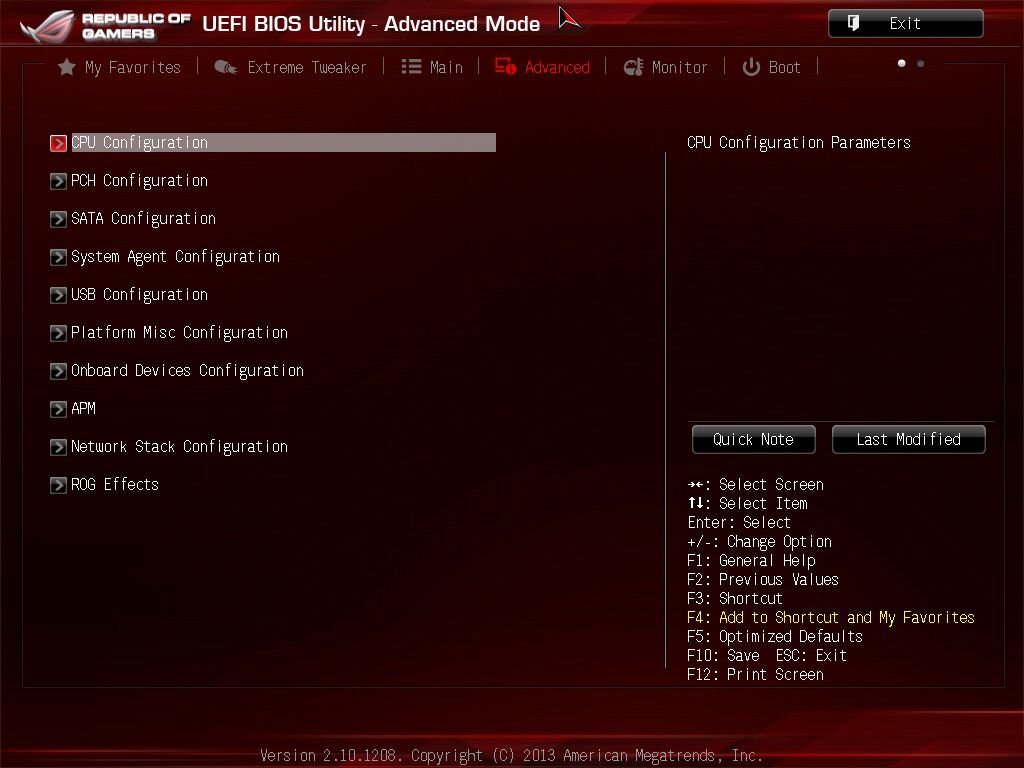This screenshot has height=768, width=1024.
Task: Click the 'F1: General Help' hint
Action: click(751, 560)
